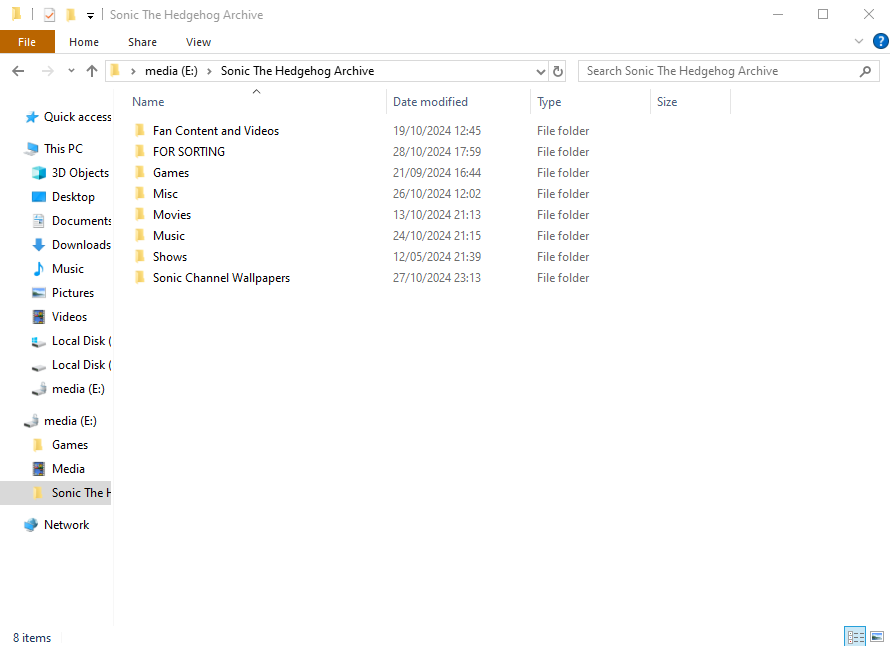
Task: Open the Share ribbon tab
Action: click(x=142, y=42)
